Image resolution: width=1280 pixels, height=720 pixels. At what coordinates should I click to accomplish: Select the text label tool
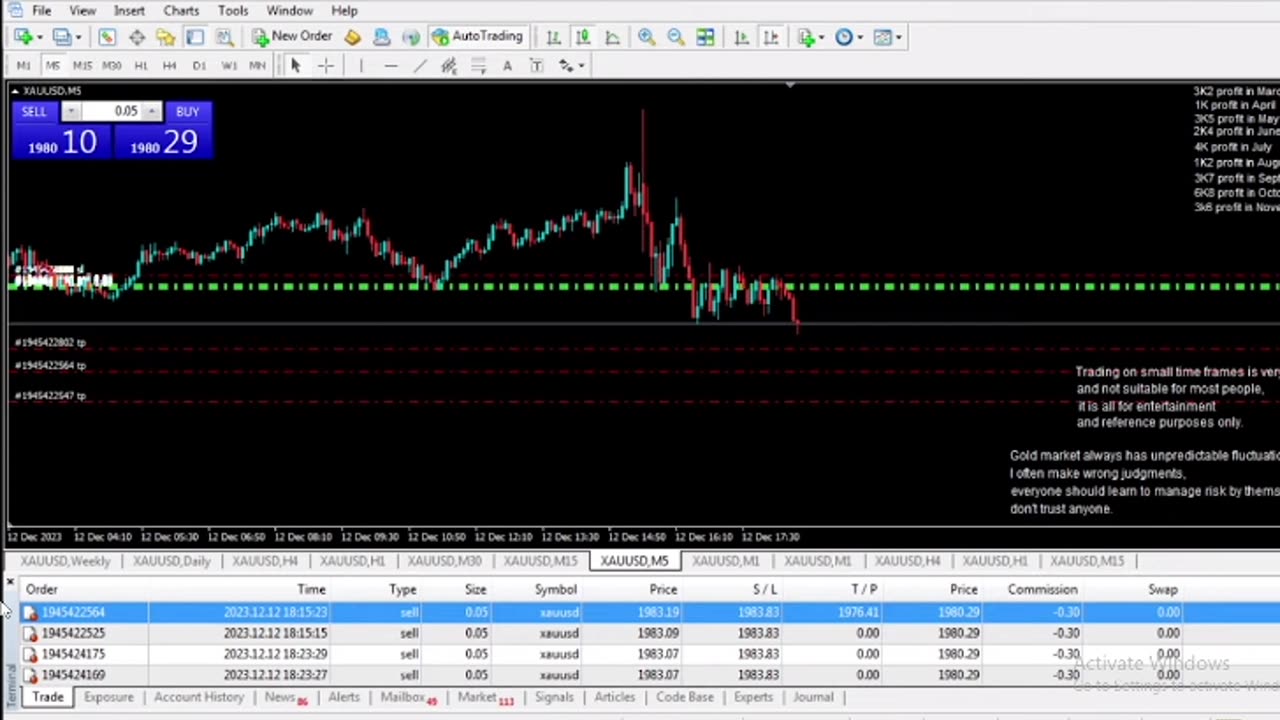[x=536, y=66]
